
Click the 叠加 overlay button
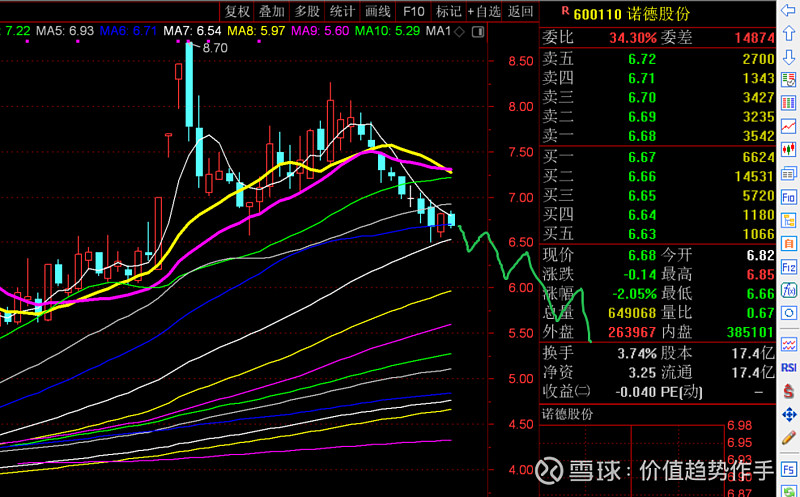[x=272, y=11]
